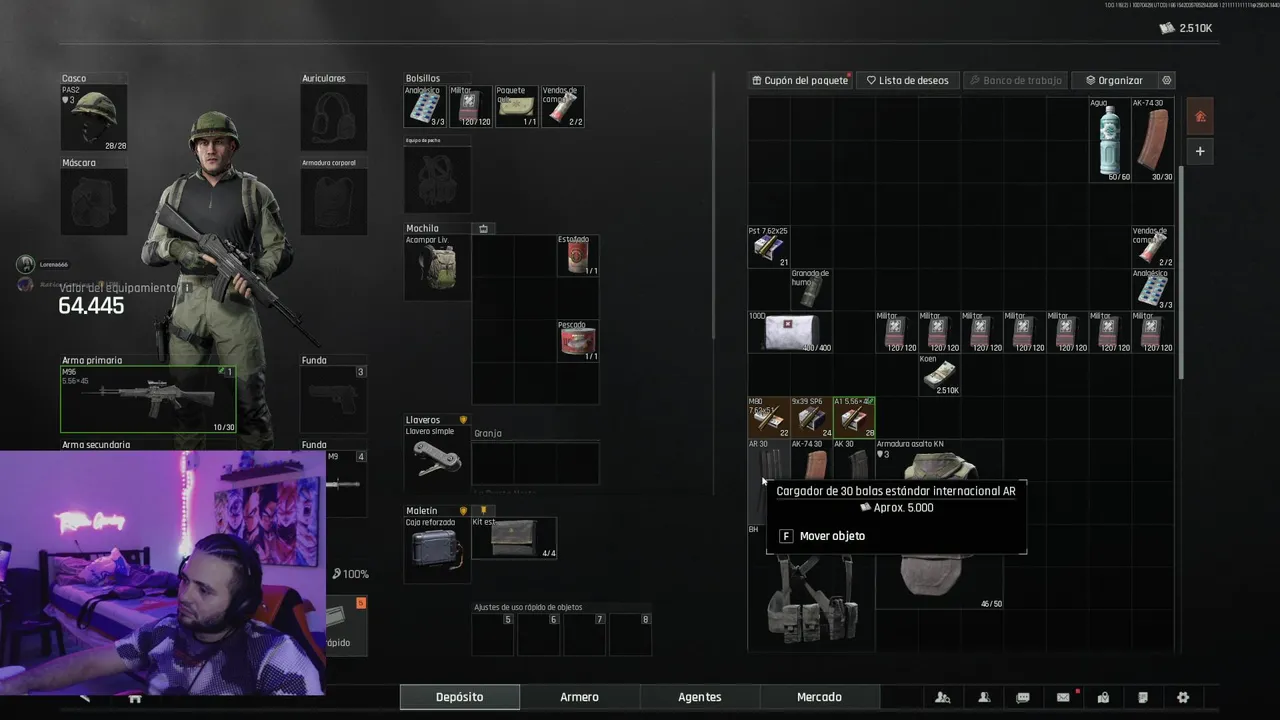The height and width of the screenshot is (720, 1280).
Task: Open Cupón del paquete
Action: (x=800, y=80)
